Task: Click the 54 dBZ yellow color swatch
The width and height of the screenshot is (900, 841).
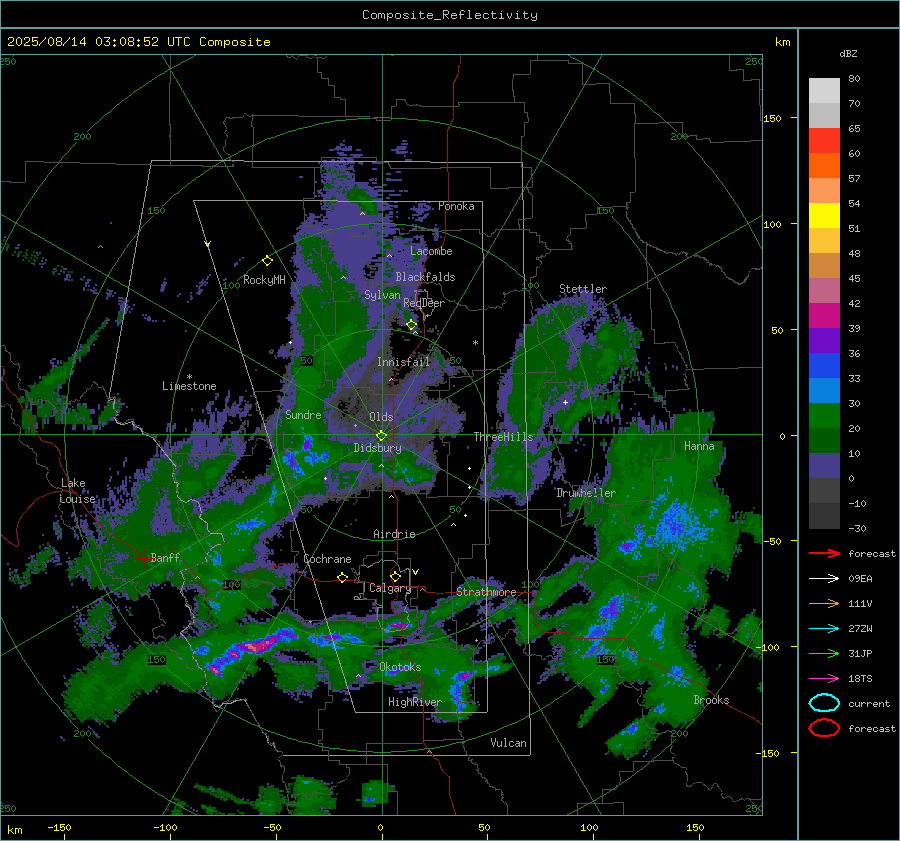Action: [x=824, y=215]
